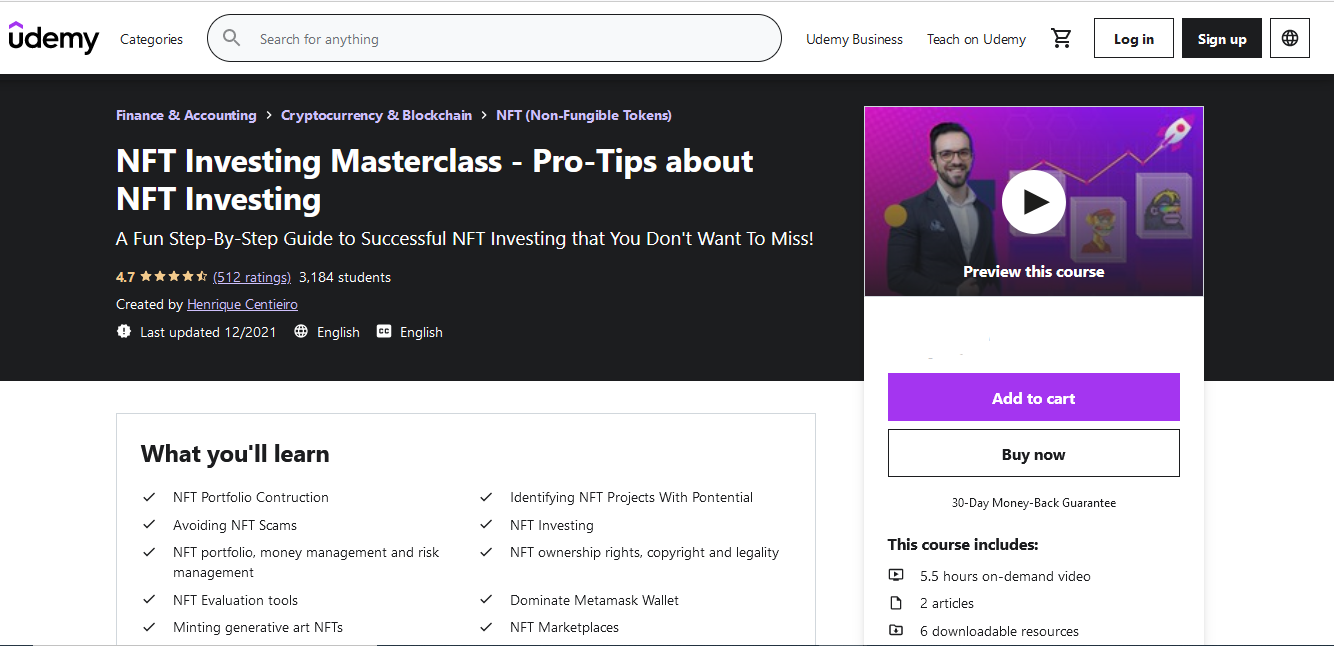The height and width of the screenshot is (646, 1334).
Task: Click checkmark beside NFT Evaluation tools
Action: pos(149,600)
